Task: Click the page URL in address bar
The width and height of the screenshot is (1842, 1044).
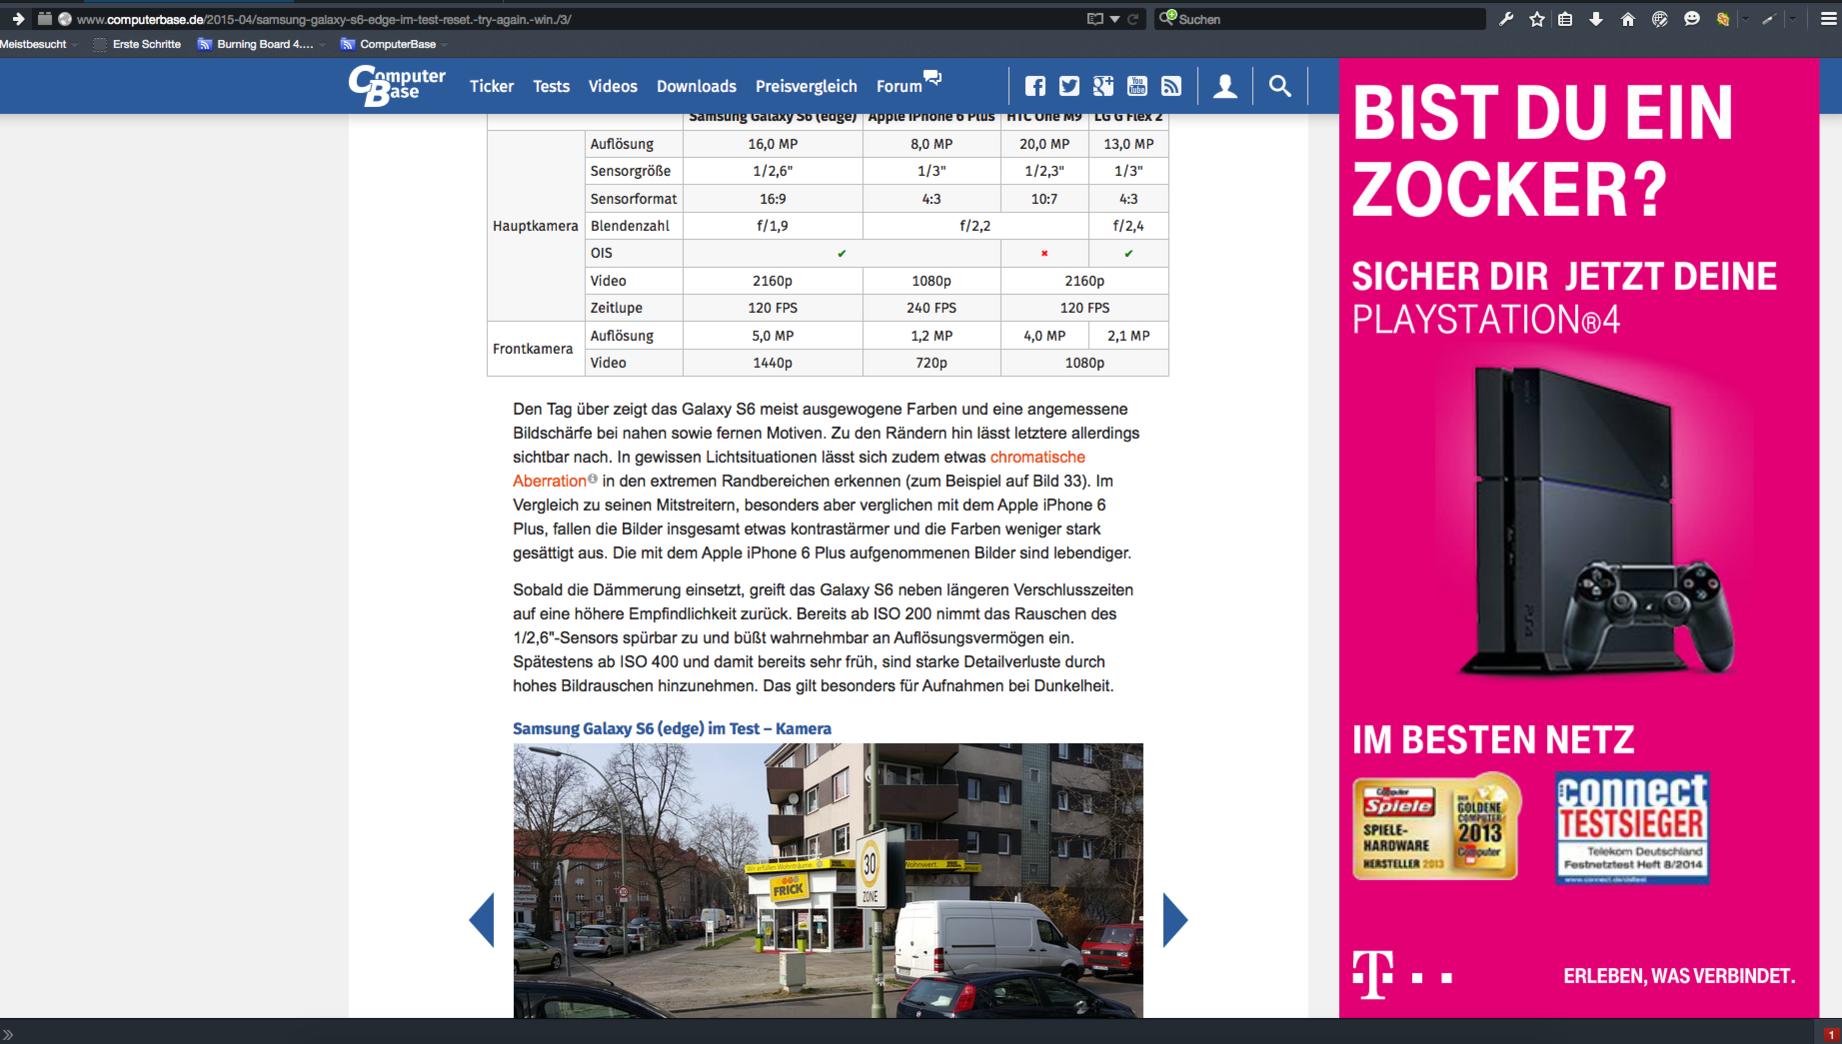Action: pos(324,19)
